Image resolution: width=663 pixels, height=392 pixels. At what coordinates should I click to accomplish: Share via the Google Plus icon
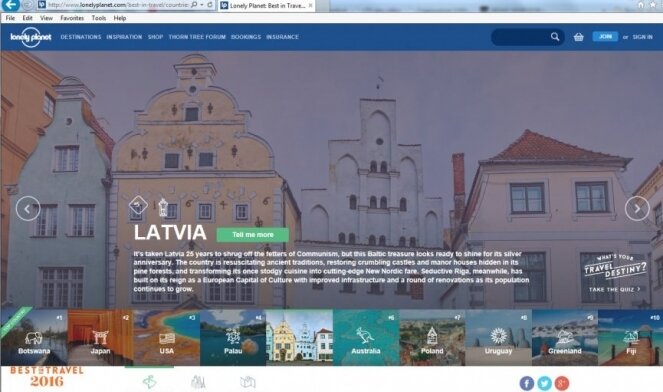coord(562,383)
